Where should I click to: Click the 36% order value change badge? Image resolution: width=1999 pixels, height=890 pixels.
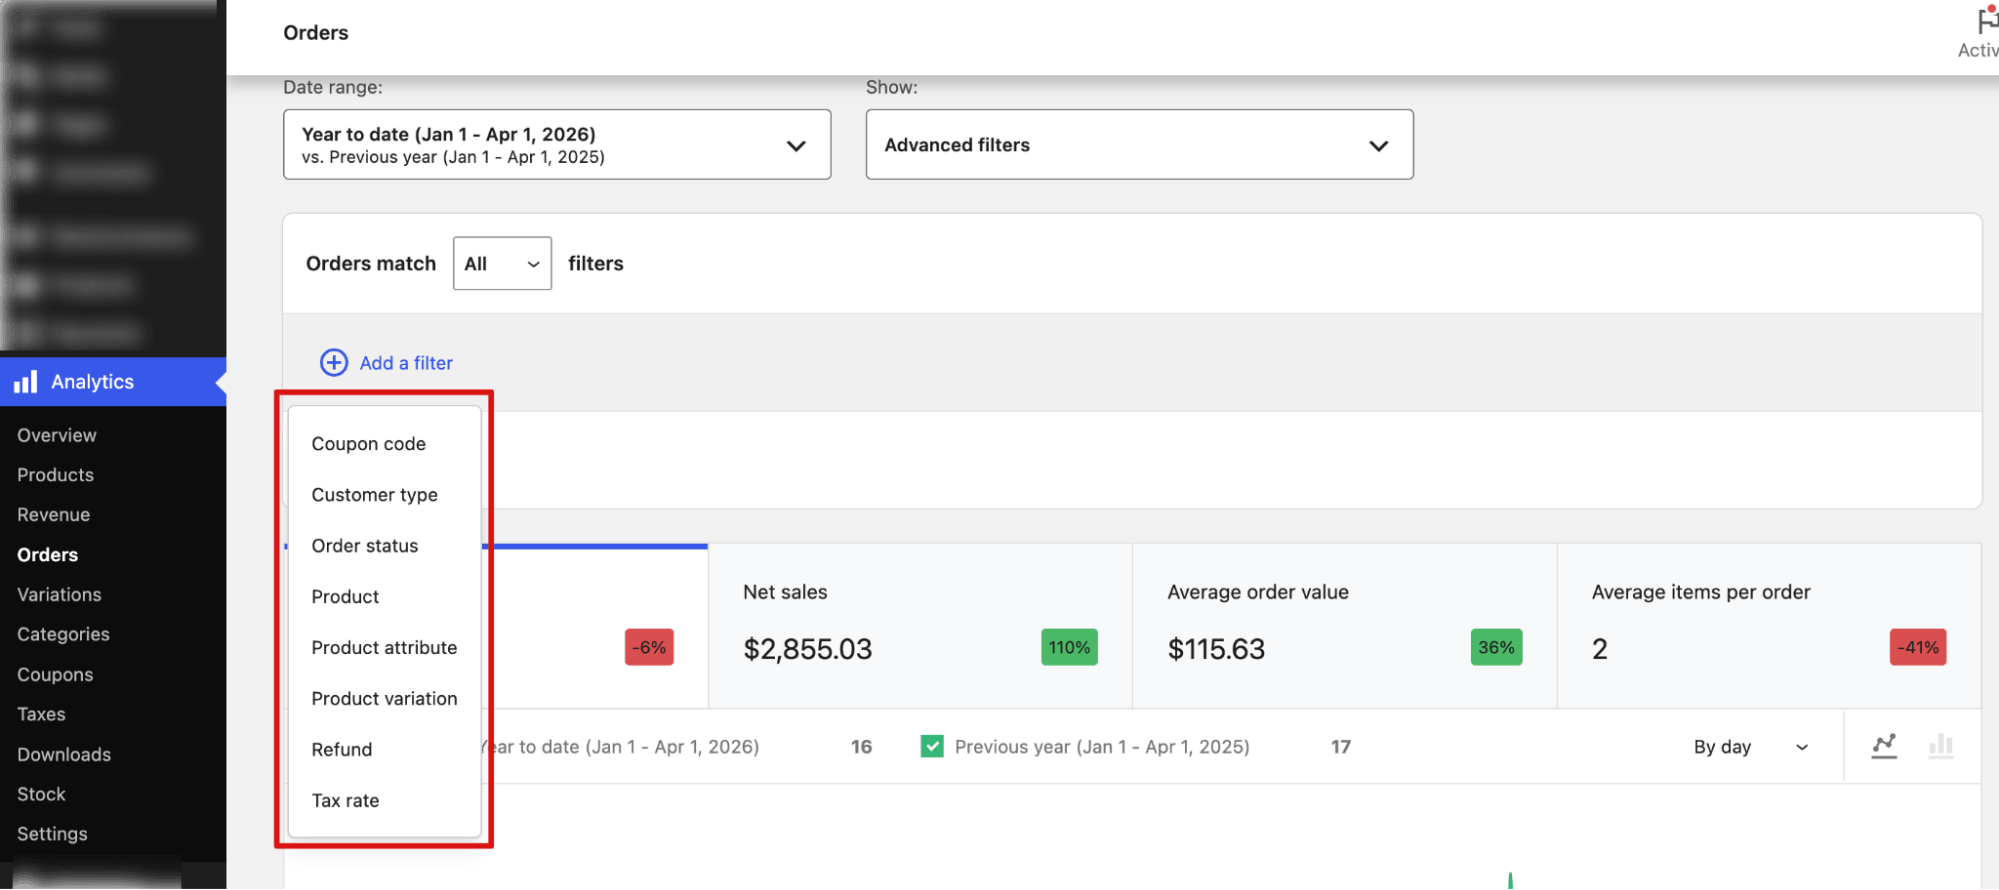point(1496,647)
